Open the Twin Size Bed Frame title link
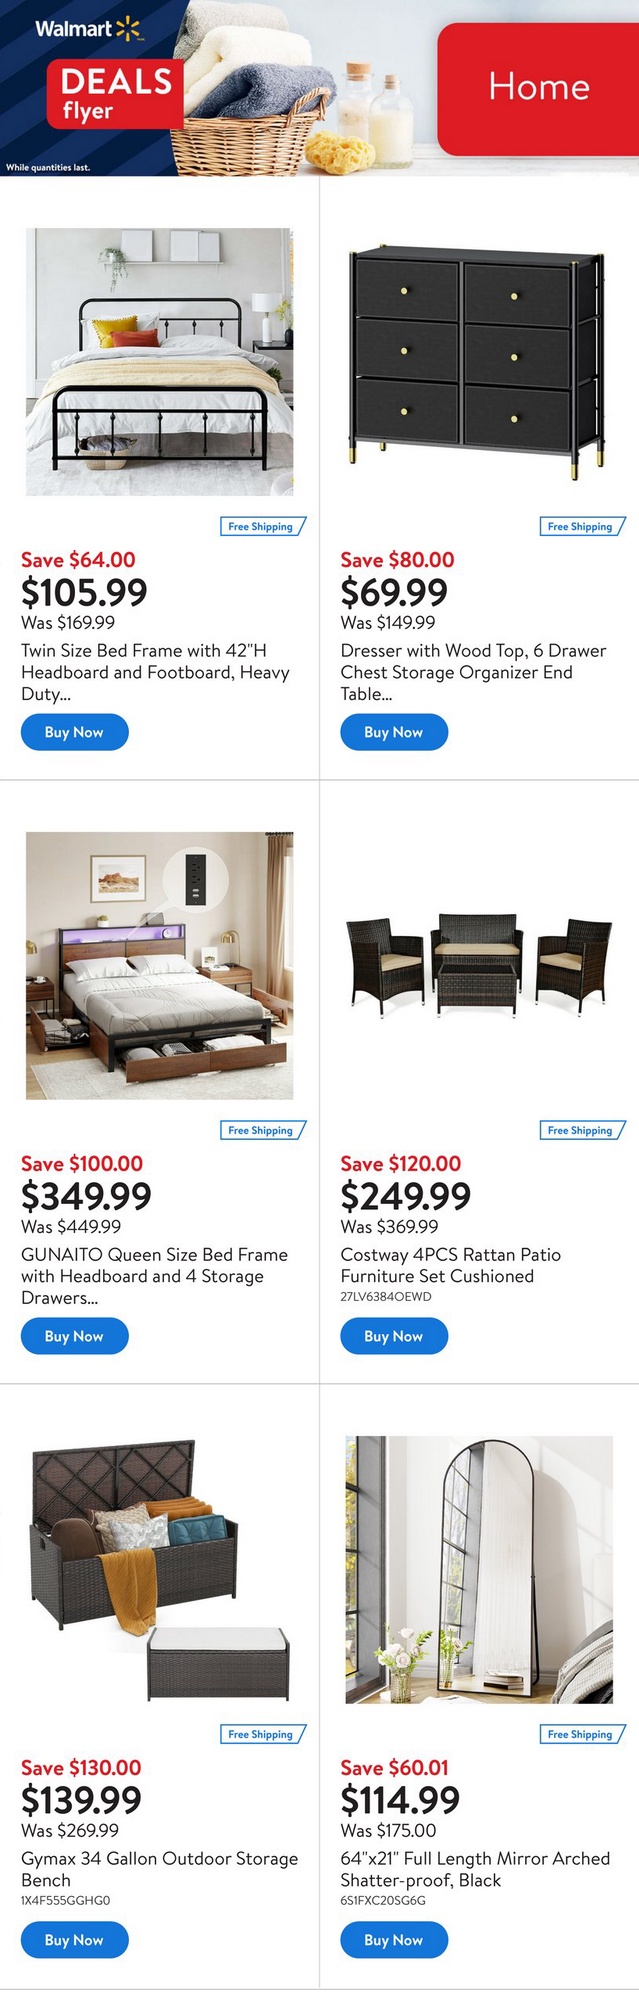 point(155,672)
